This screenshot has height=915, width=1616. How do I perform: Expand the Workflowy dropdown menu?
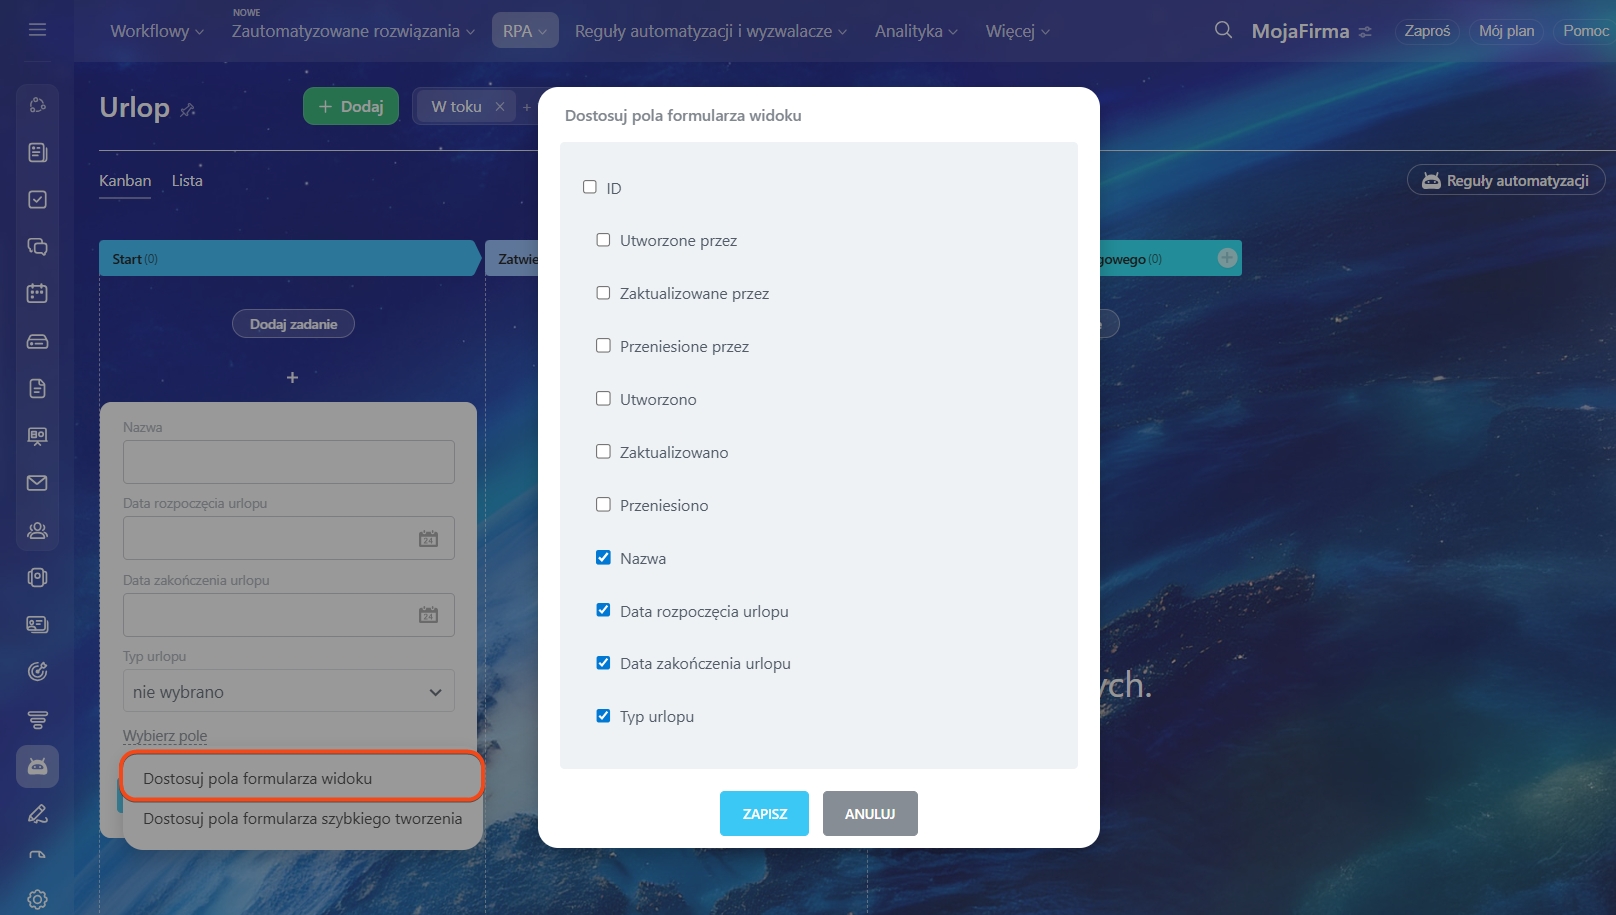pos(157,31)
